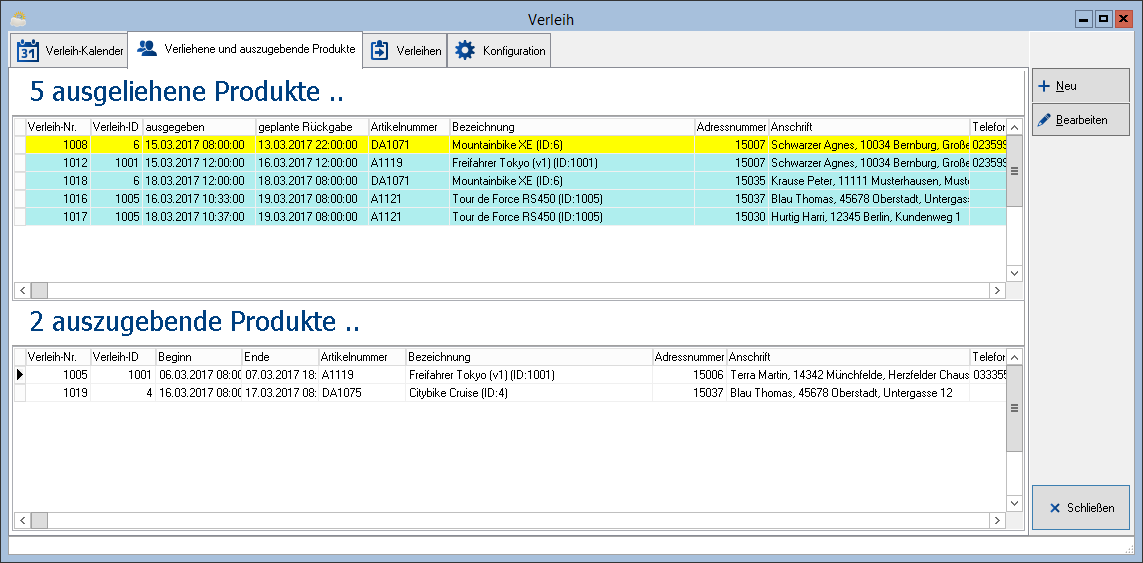Viewport: 1143px width, 563px height.
Task: Switch to Verliehene und auszugebende Produkte tab
Action: pyautogui.click(x=245, y=50)
